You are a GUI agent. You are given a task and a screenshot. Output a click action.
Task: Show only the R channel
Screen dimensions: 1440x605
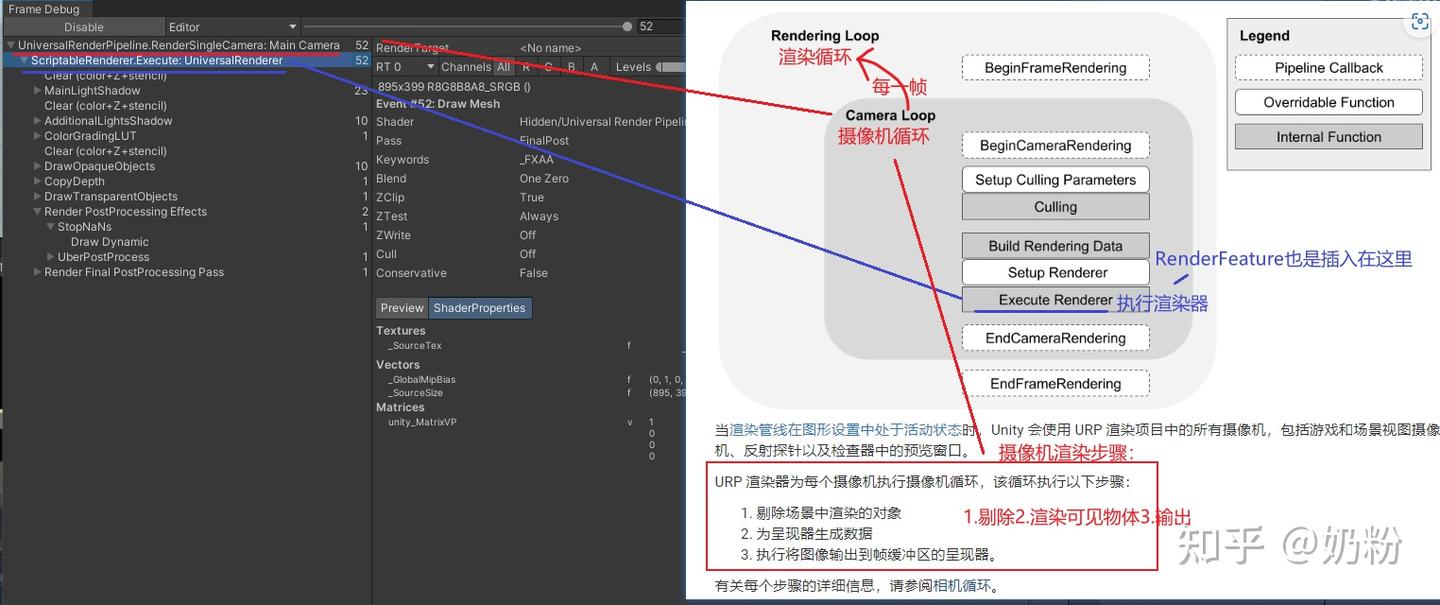pos(526,67)
